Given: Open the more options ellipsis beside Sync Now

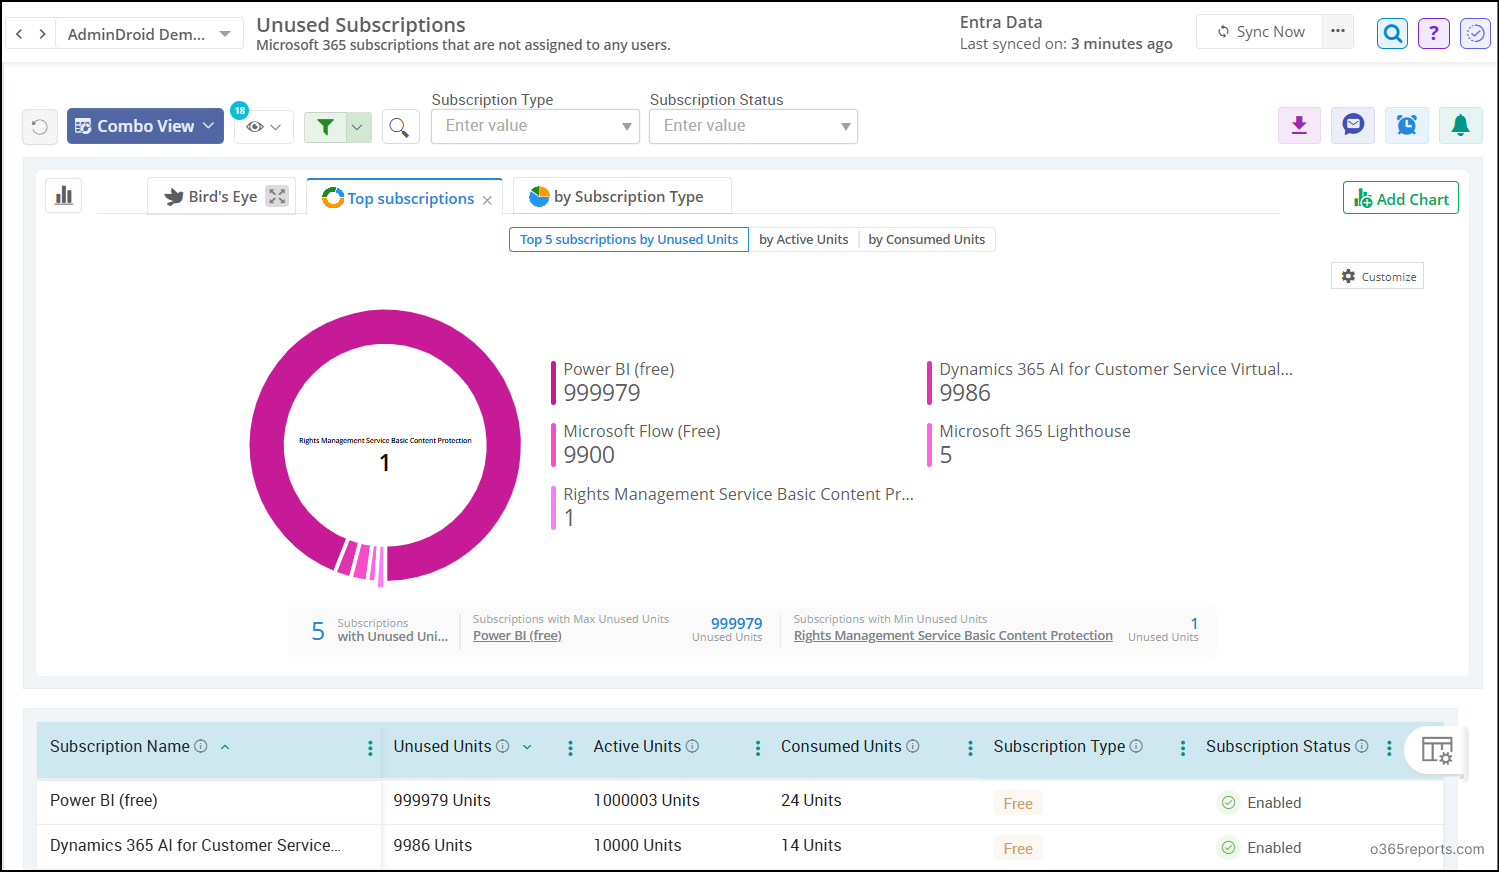Looking at the screenshot, I should [1338, 32].
